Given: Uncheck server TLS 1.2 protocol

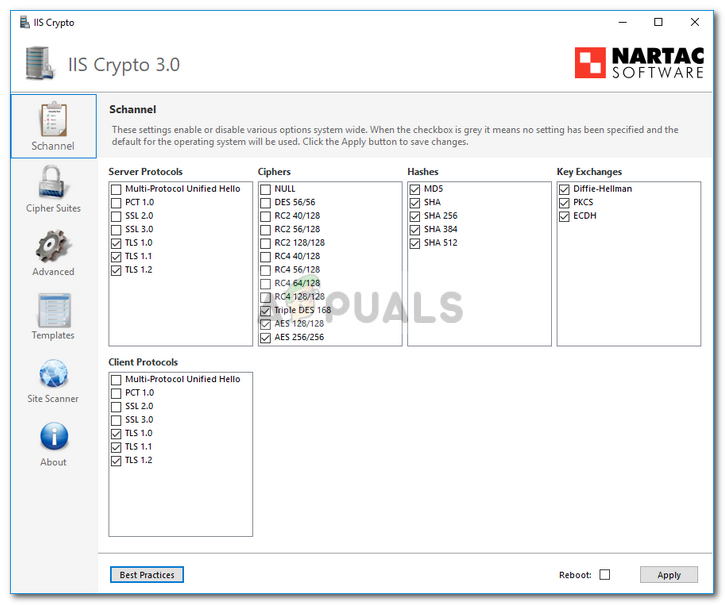Looking at the screenshot, I should click(116, 270).
